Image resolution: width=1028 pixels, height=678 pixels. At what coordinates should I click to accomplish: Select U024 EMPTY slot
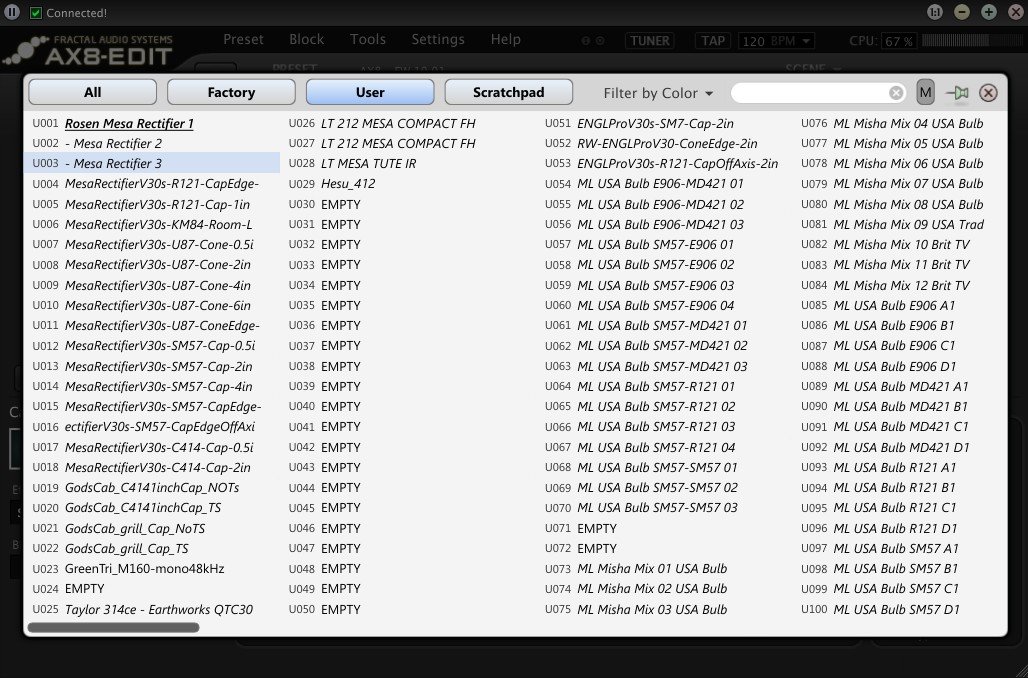(152, 589)
